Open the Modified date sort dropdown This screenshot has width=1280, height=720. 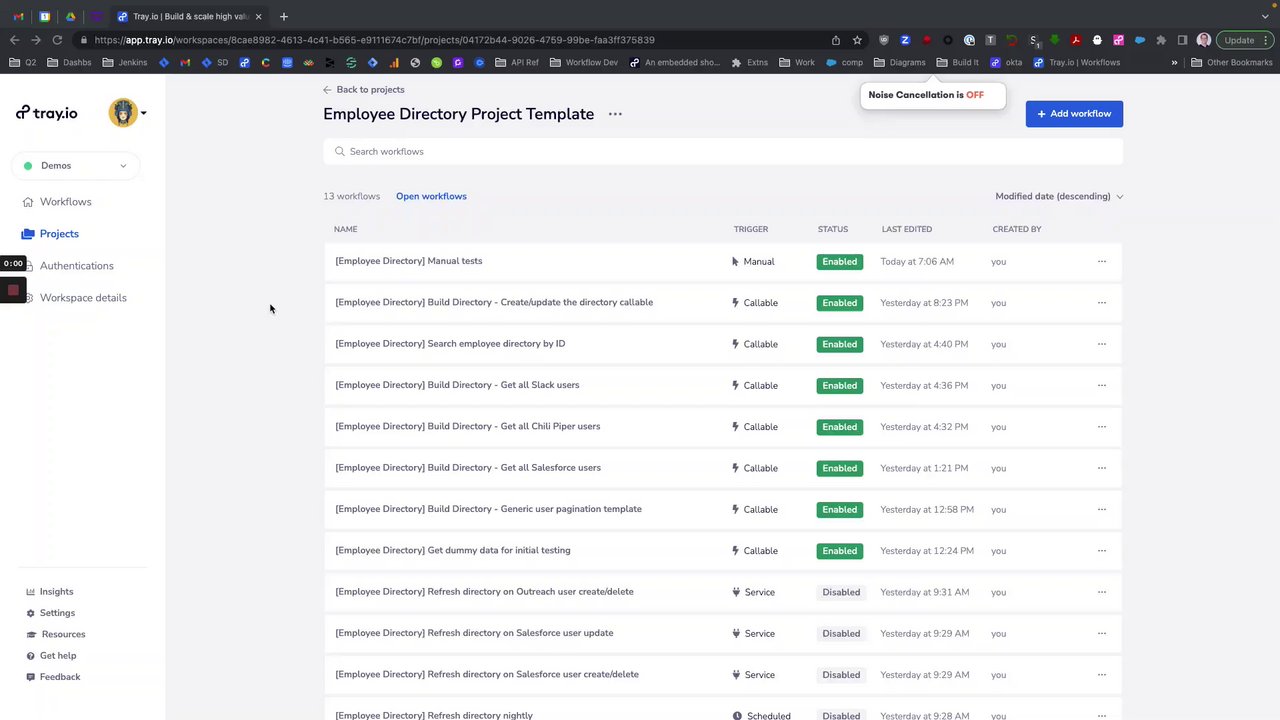pos(1059,197)
